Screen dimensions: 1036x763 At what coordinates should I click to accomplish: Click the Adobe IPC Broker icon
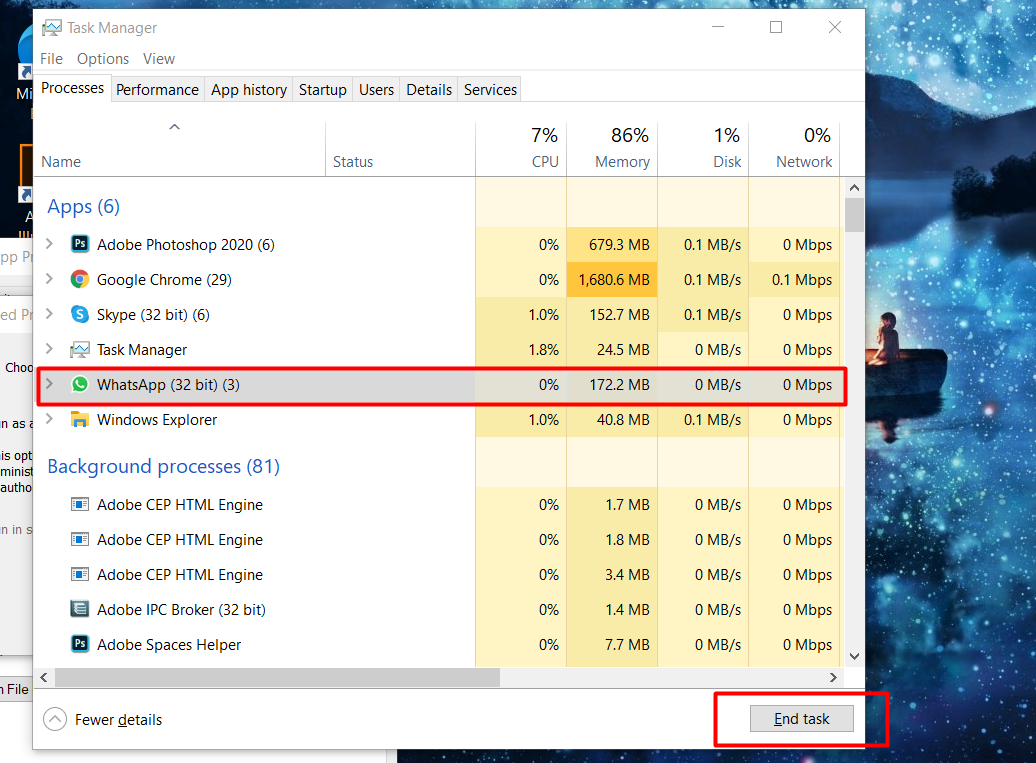(x=80, y=608)
